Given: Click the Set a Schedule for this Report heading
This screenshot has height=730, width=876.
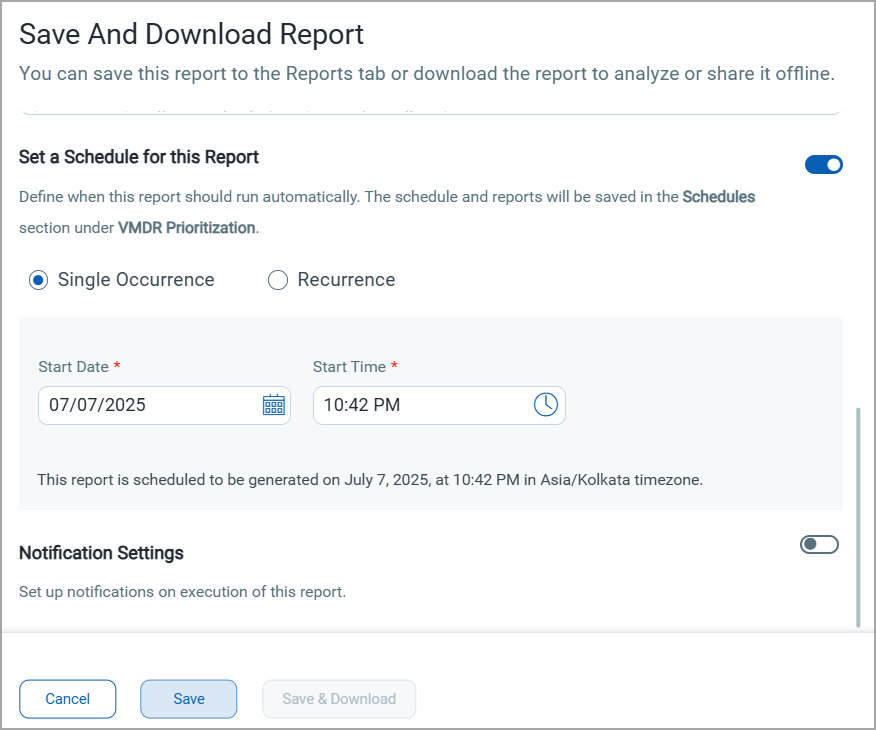Looking at the screenshot, I should pos(139,157).
